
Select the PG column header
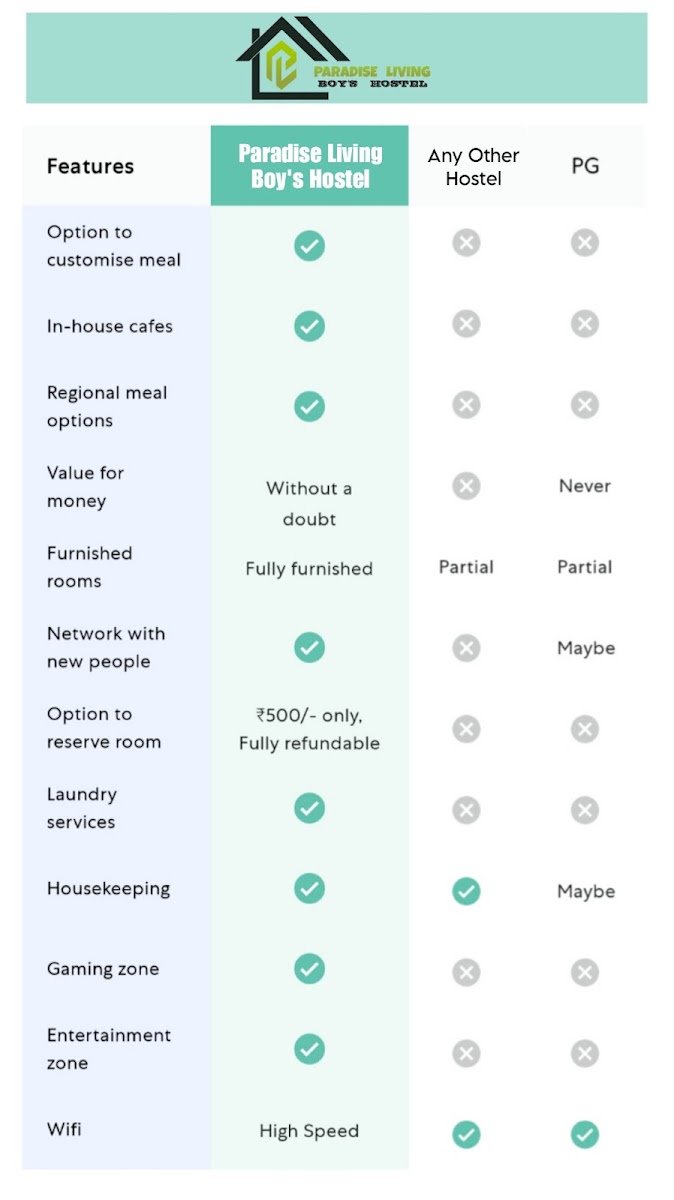pos(585,166)
